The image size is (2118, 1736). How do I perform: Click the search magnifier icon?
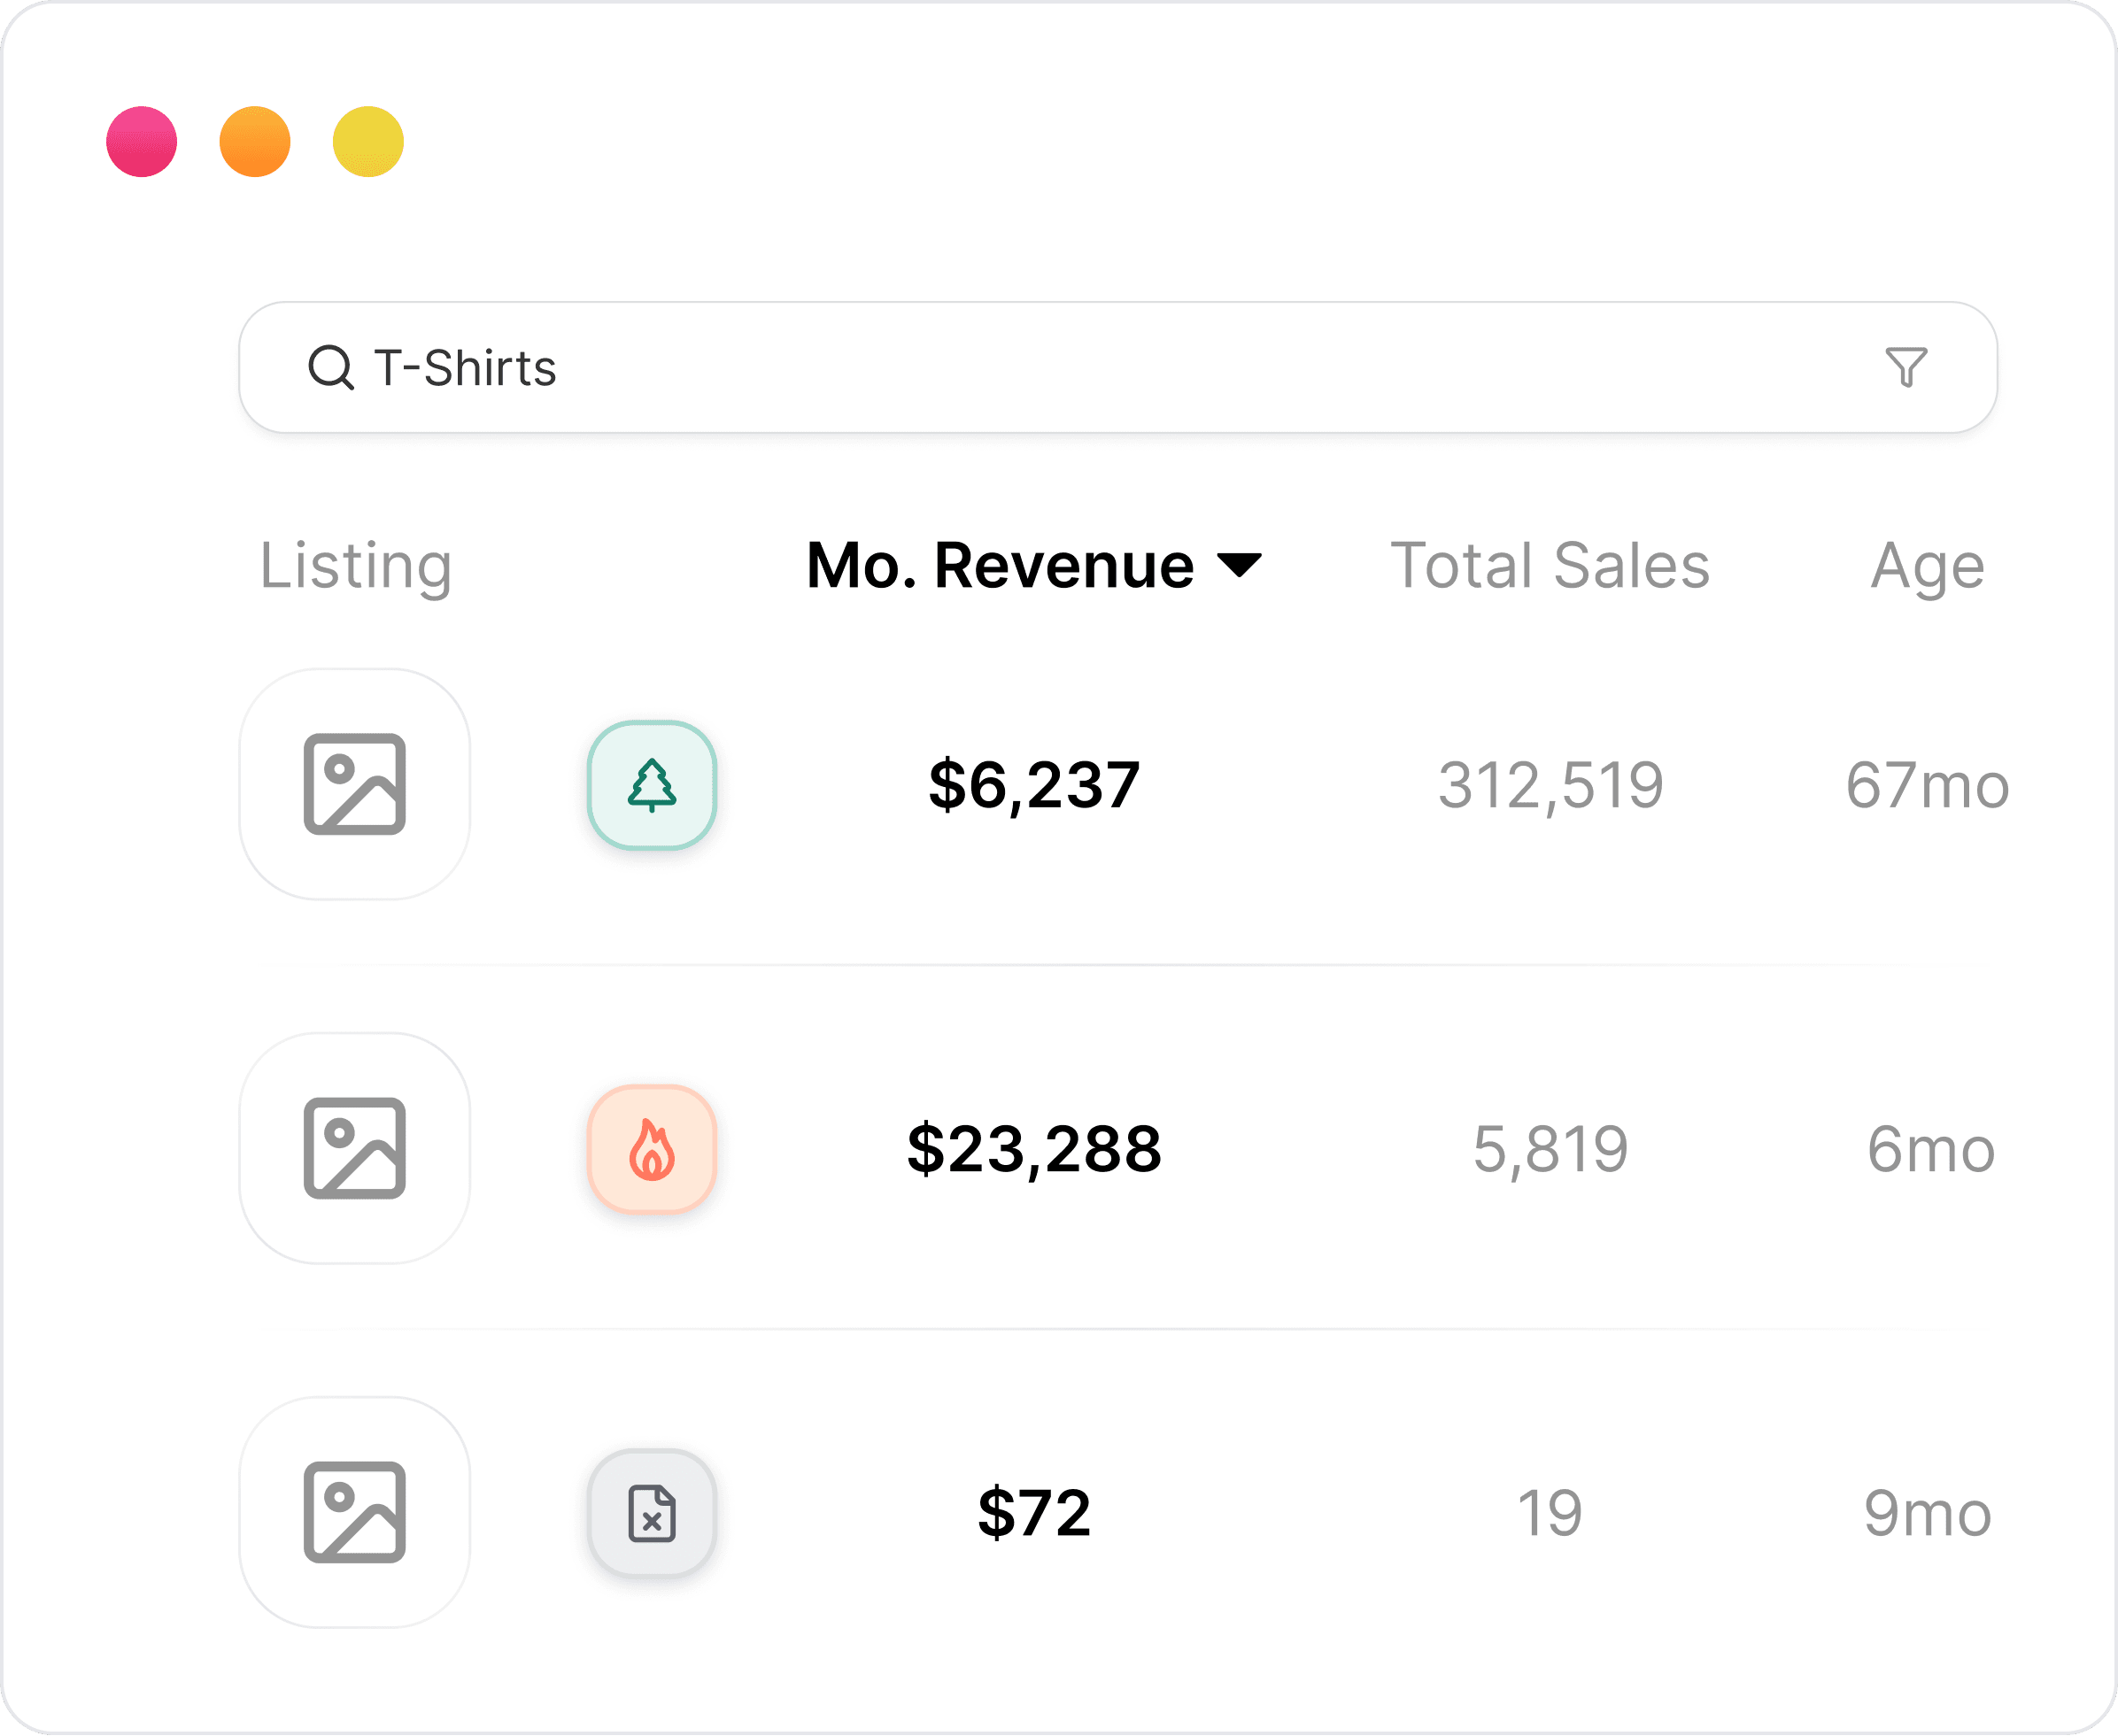[x=330, y=368]
